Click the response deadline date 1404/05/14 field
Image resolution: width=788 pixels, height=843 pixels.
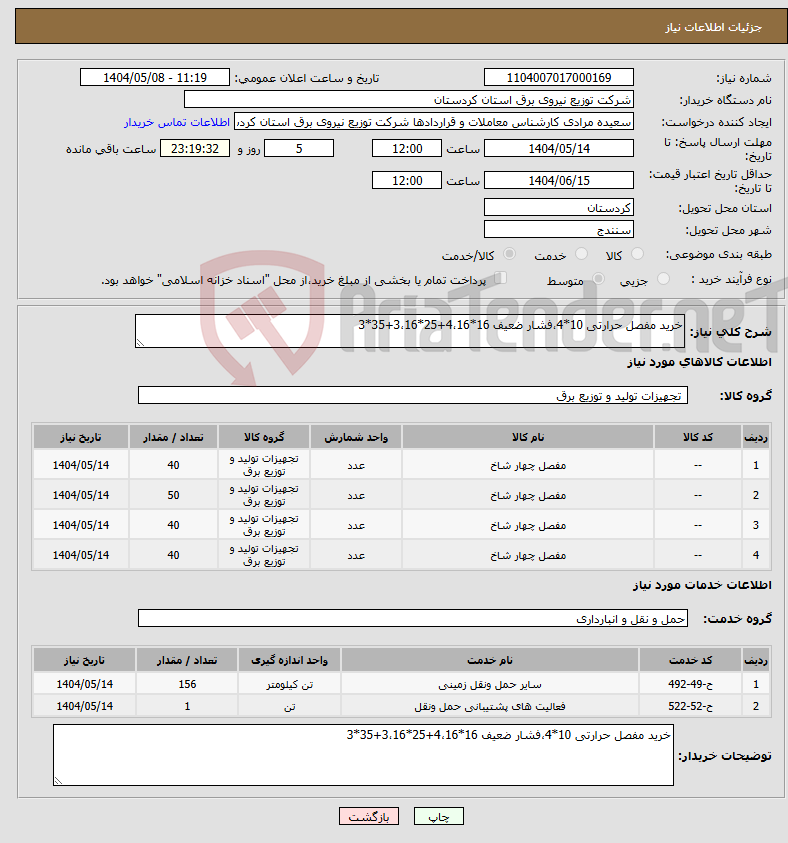pos(558,148)
